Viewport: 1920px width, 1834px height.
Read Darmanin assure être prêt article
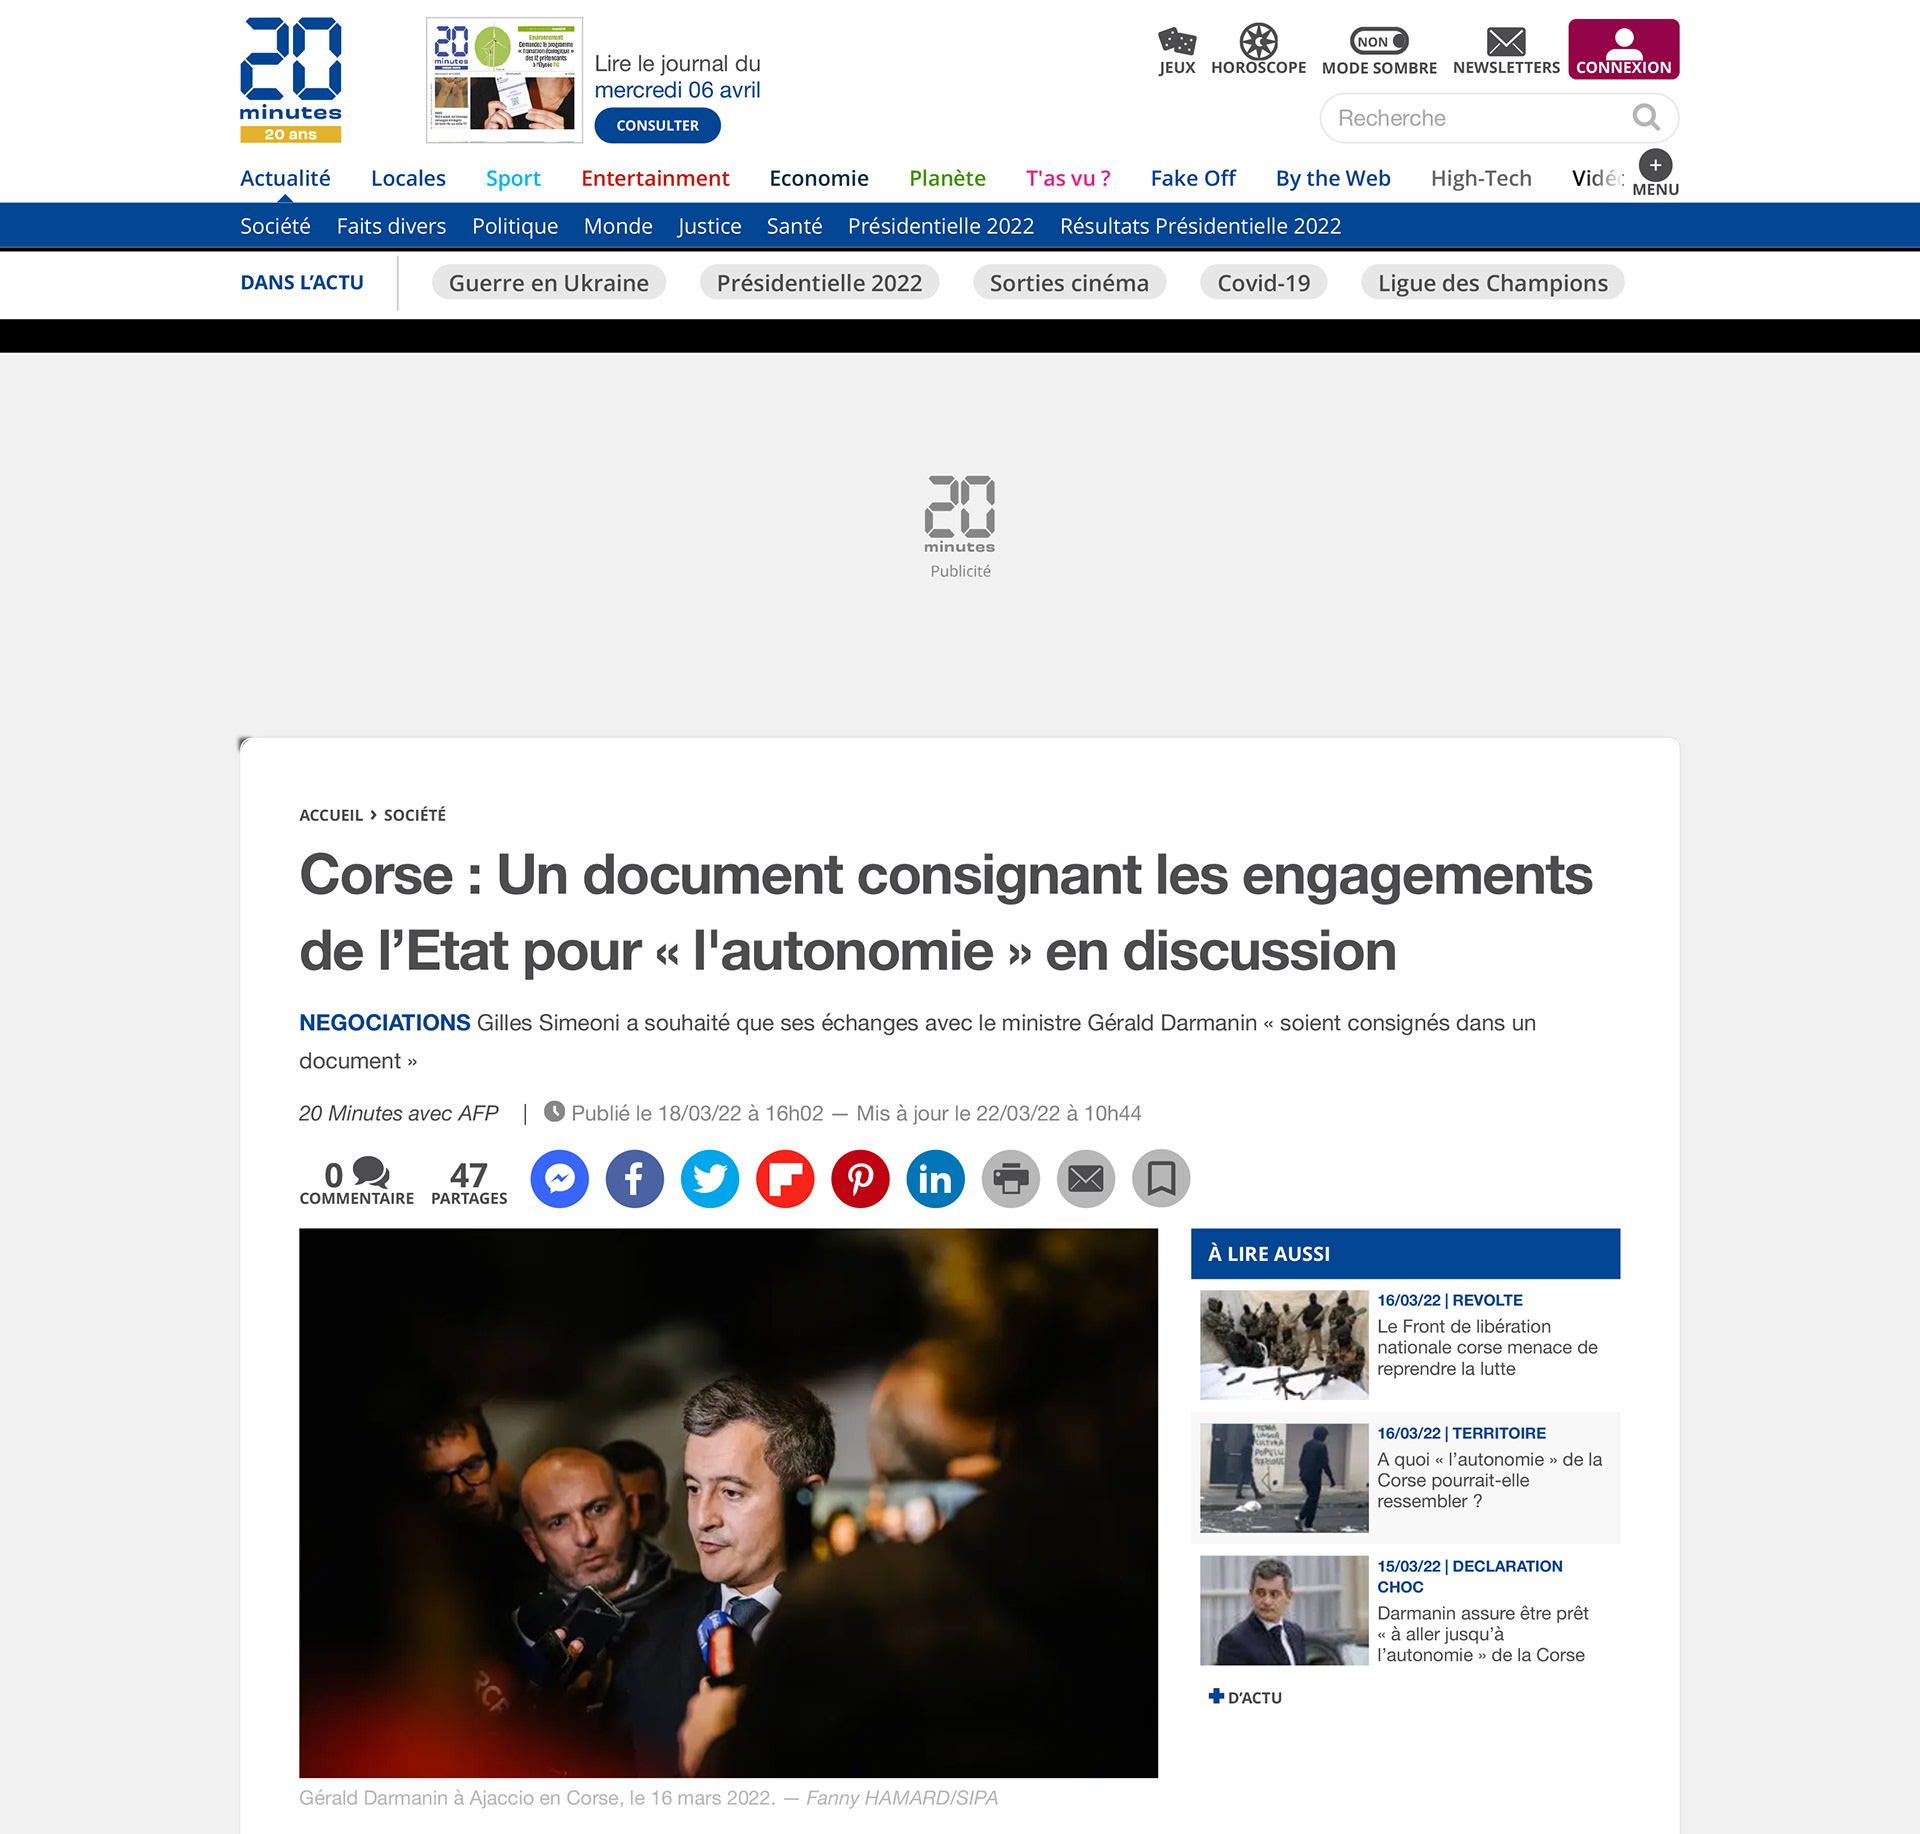[x=1483, y=1634]
